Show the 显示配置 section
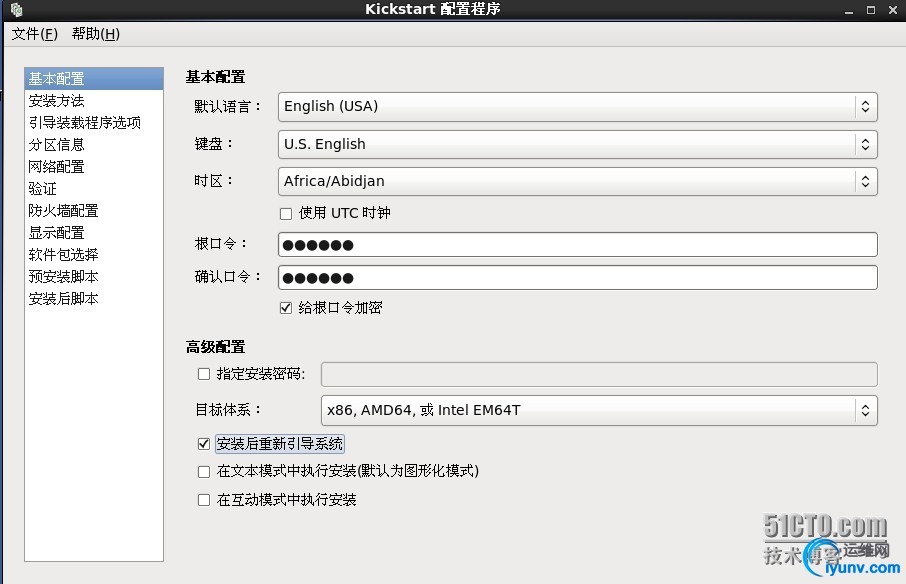This screenshot has height=584, width=906. tap(94, 232)
